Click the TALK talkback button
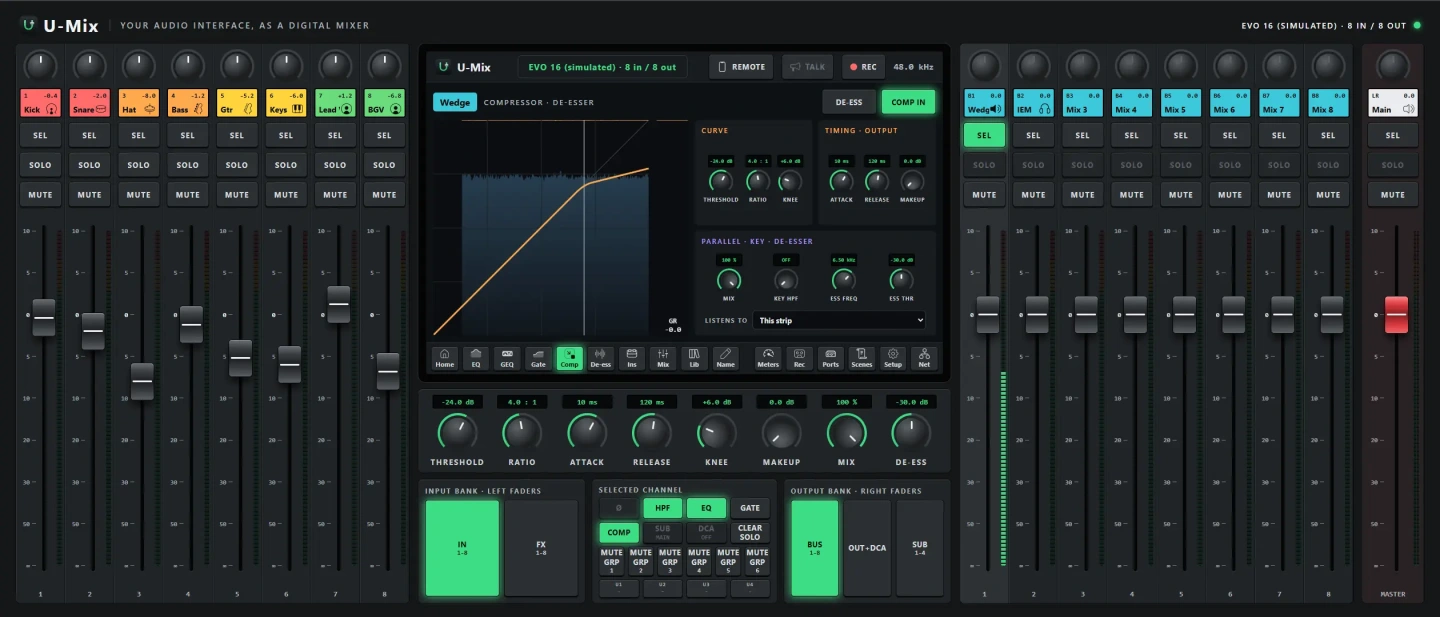The height and width of the screenshot is (617, 1440). point(808,67)
